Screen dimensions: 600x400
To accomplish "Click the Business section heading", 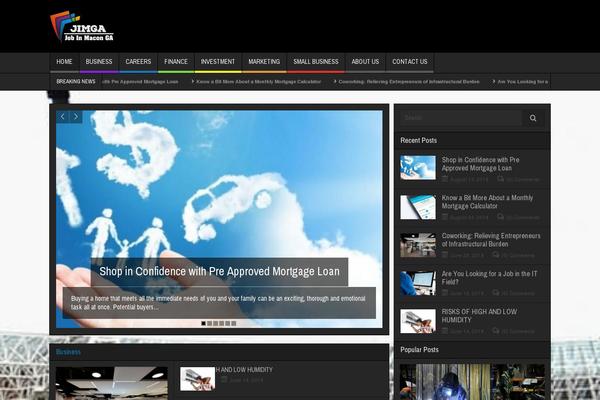I will [68, 352].
